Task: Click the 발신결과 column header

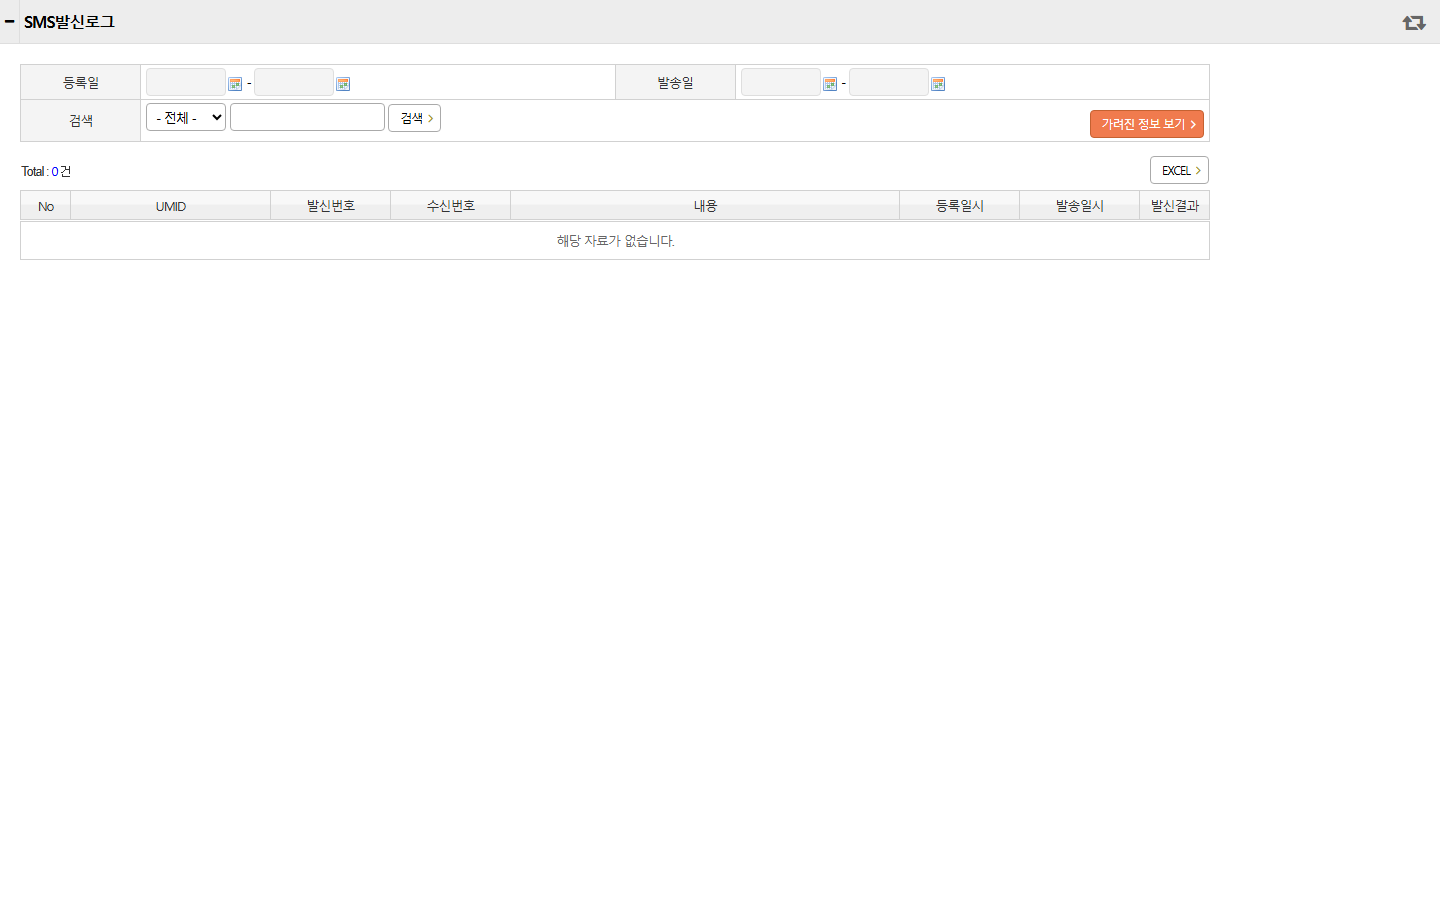Action: click(x=1175, y=206)
